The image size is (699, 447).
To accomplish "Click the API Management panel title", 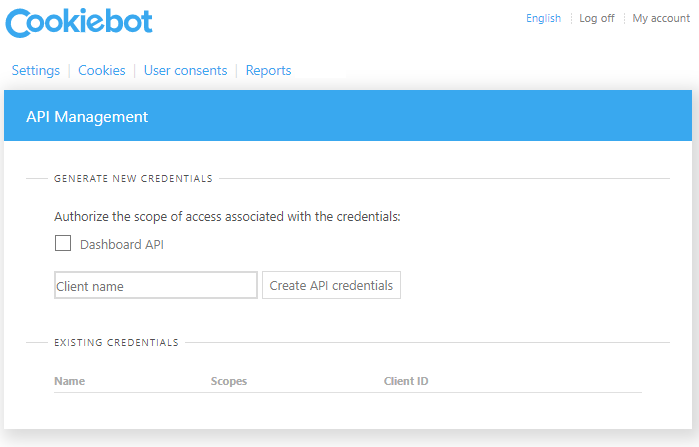I will (x=87, y=117).
